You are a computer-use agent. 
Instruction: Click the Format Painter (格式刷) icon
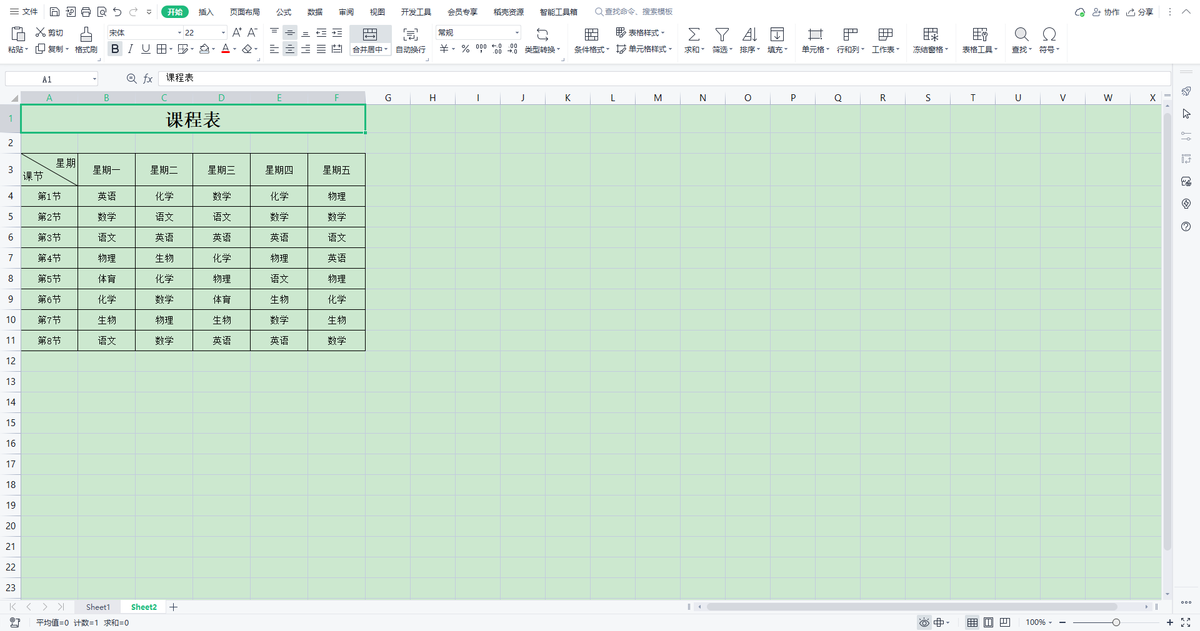tap(86, 34)
